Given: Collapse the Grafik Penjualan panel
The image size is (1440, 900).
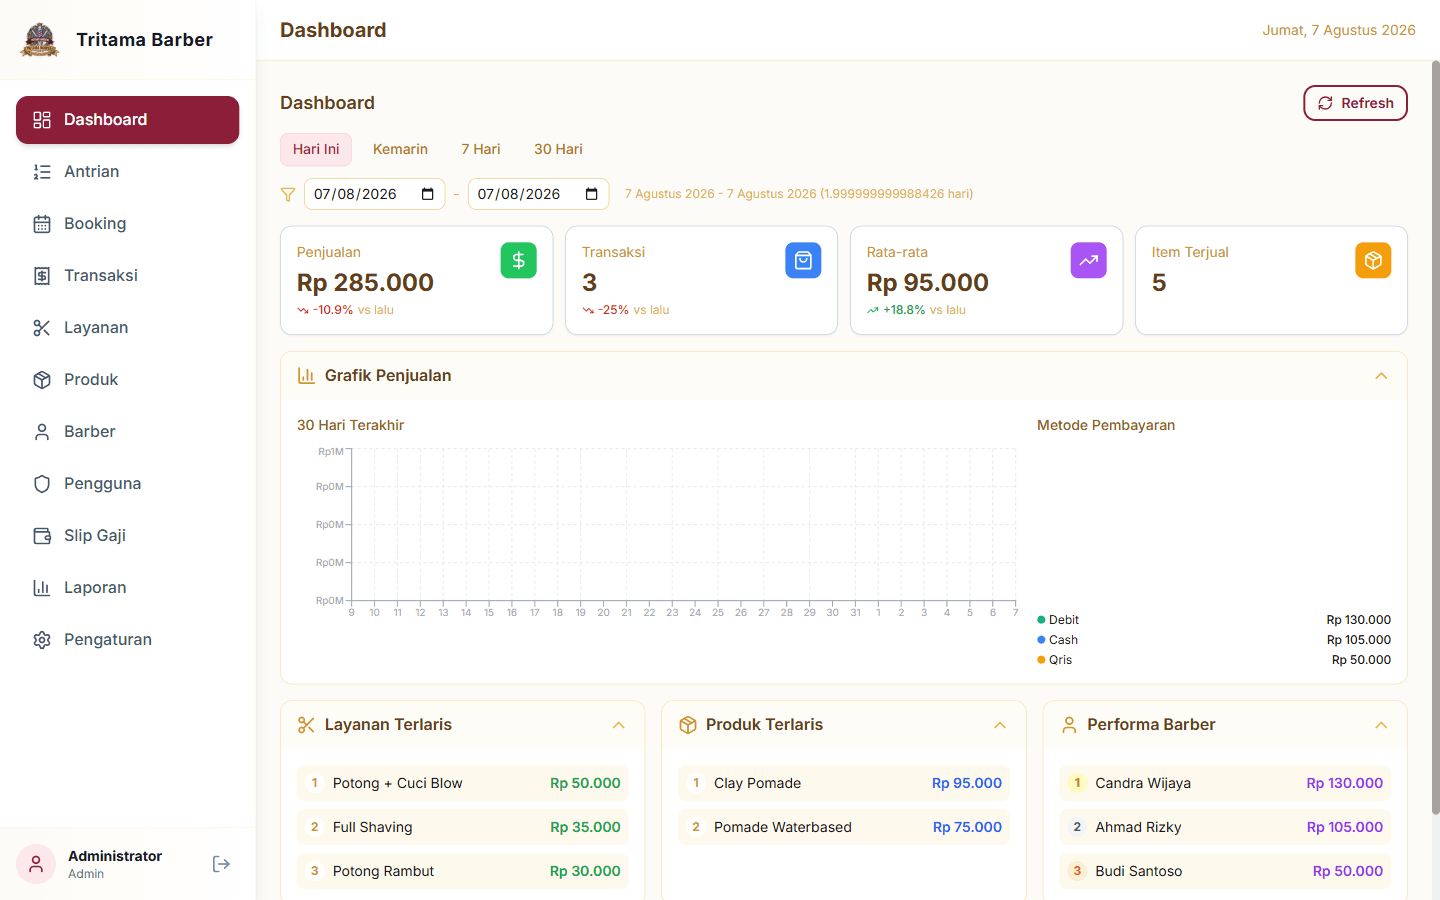Looking at the screenshot, I should (1381, 376).
